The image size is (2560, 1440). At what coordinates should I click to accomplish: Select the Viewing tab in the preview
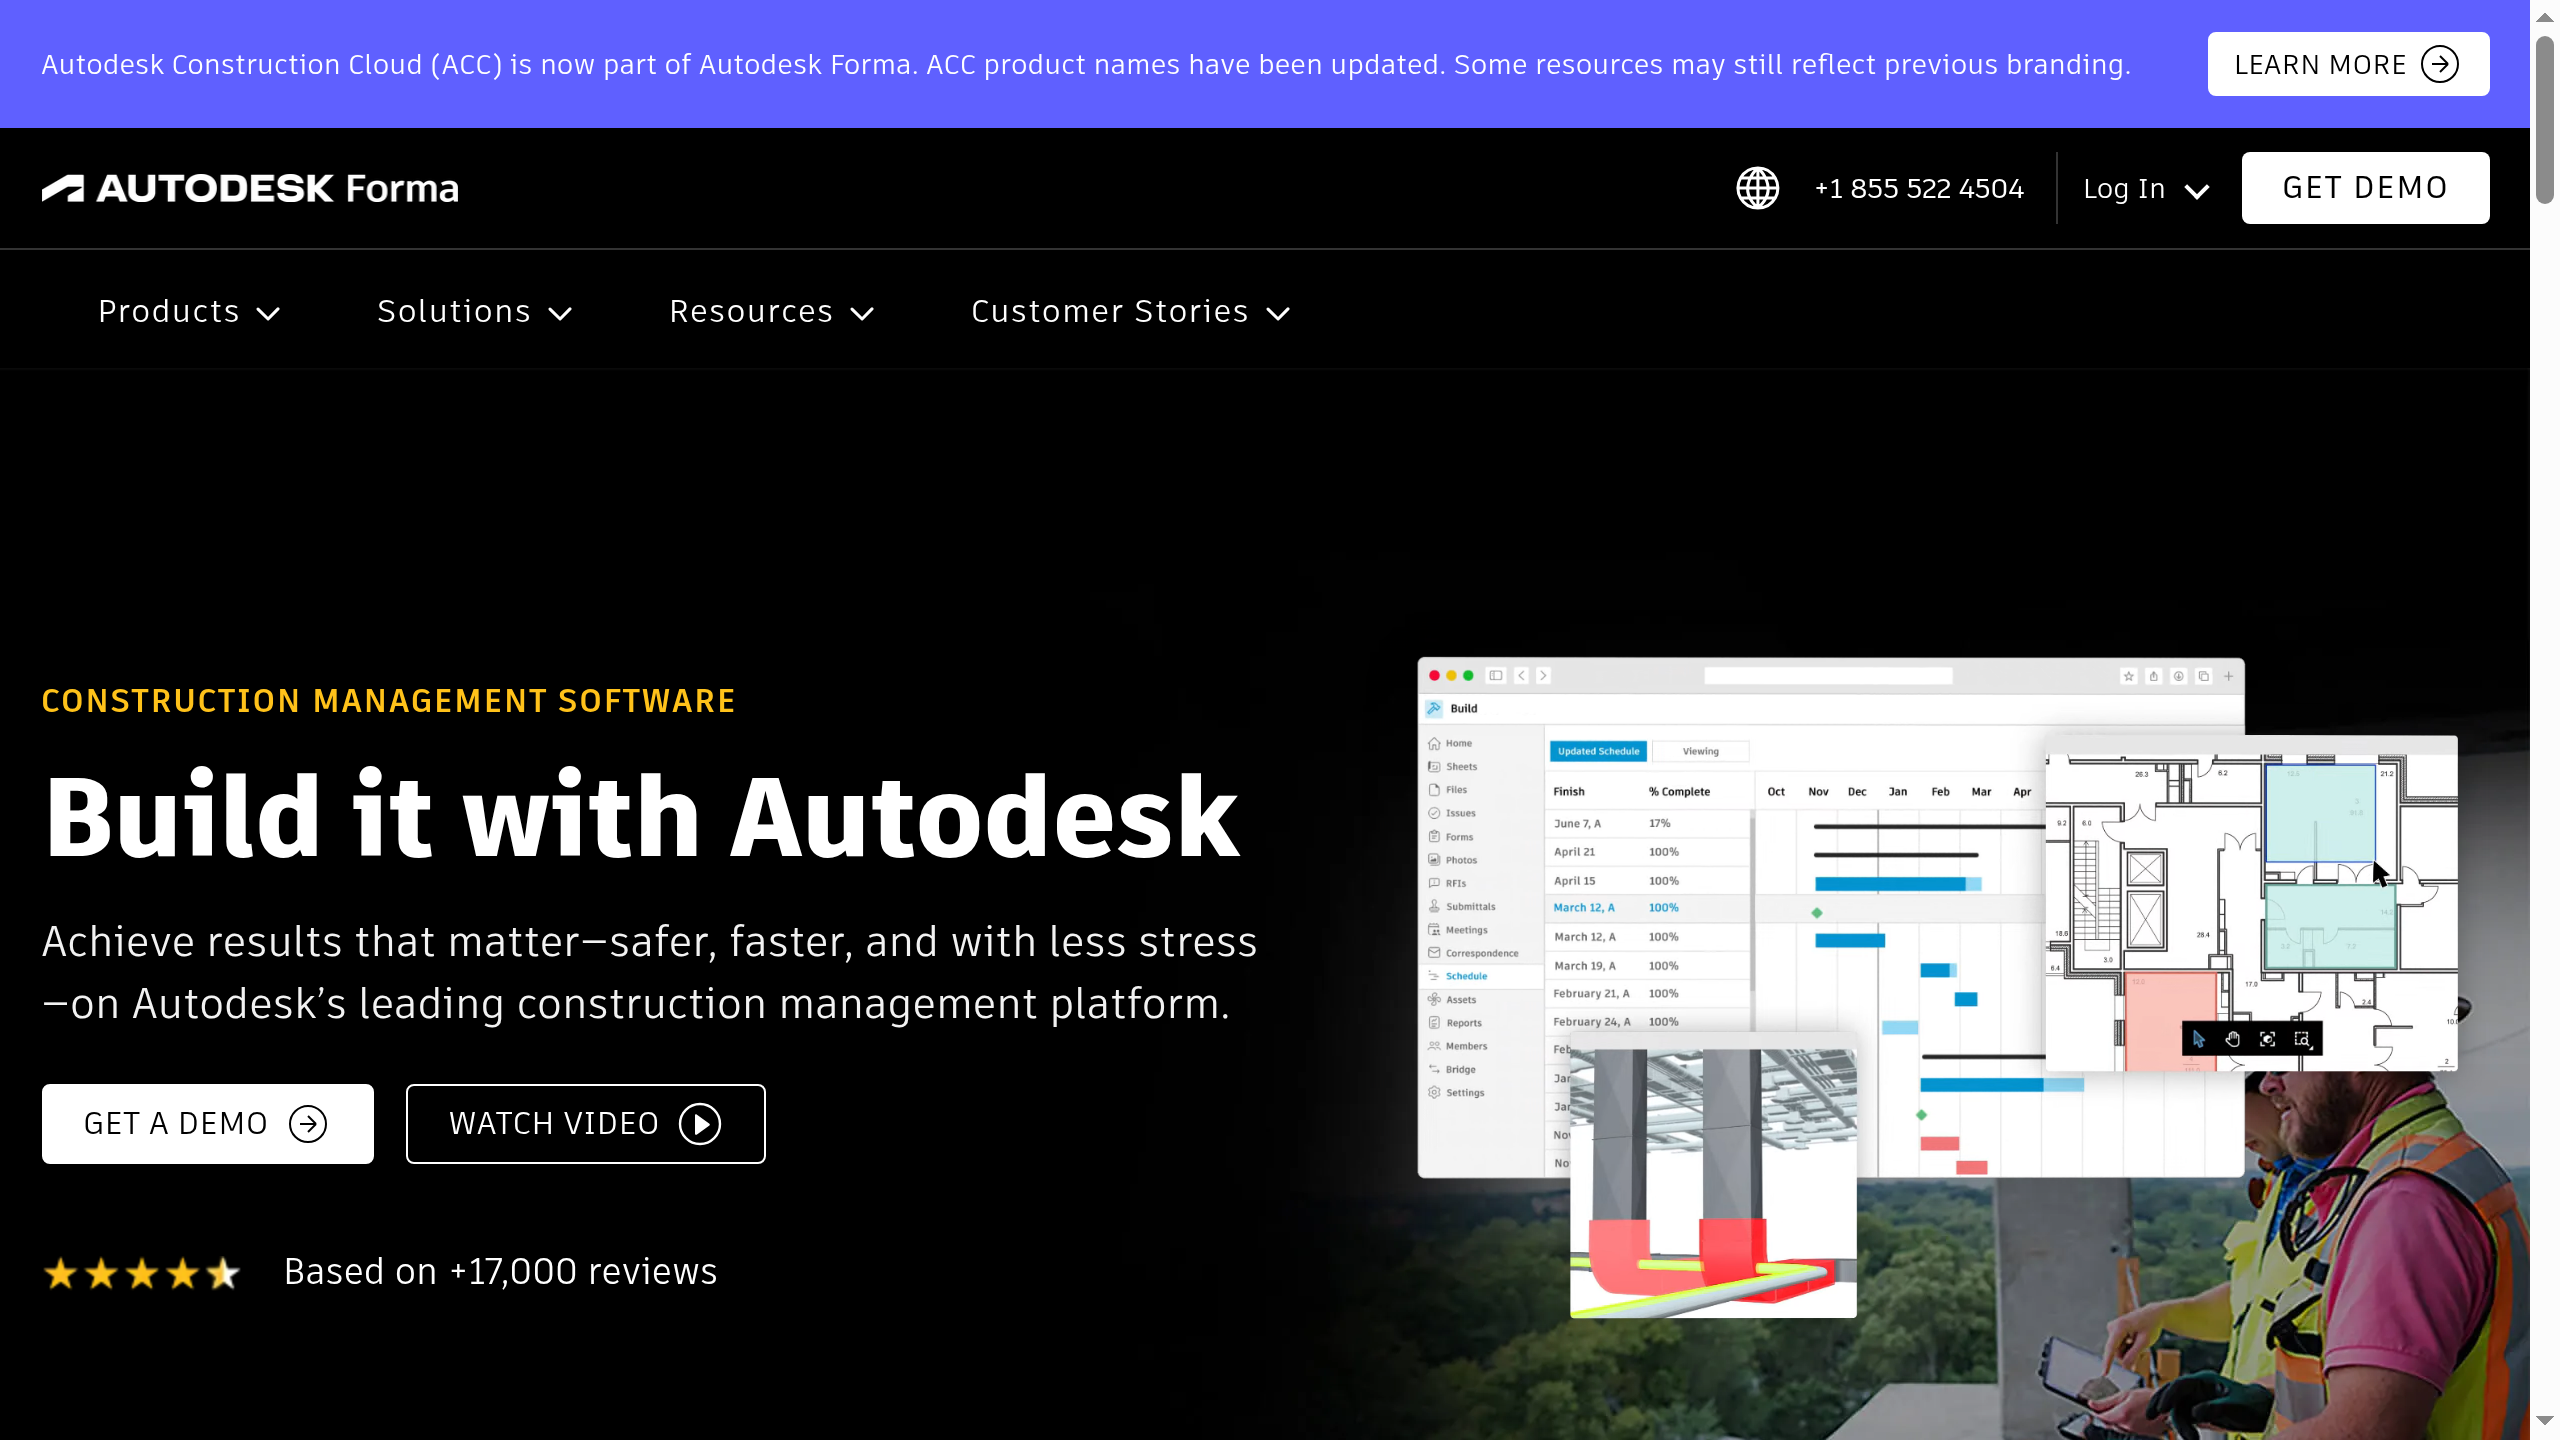tap(1700, 751)
